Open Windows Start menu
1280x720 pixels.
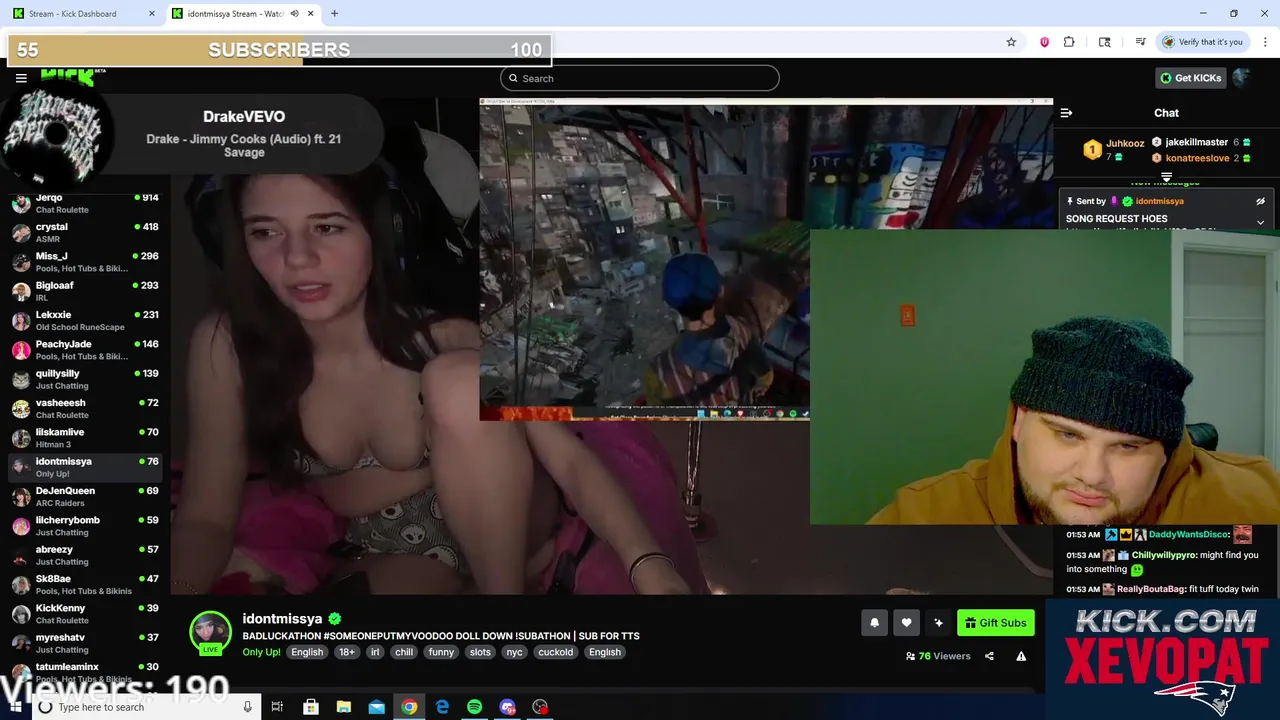(x=15, y=707)
